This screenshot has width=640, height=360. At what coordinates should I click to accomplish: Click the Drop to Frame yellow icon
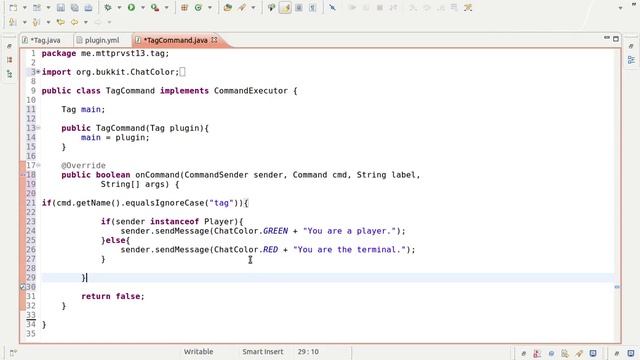468,7
